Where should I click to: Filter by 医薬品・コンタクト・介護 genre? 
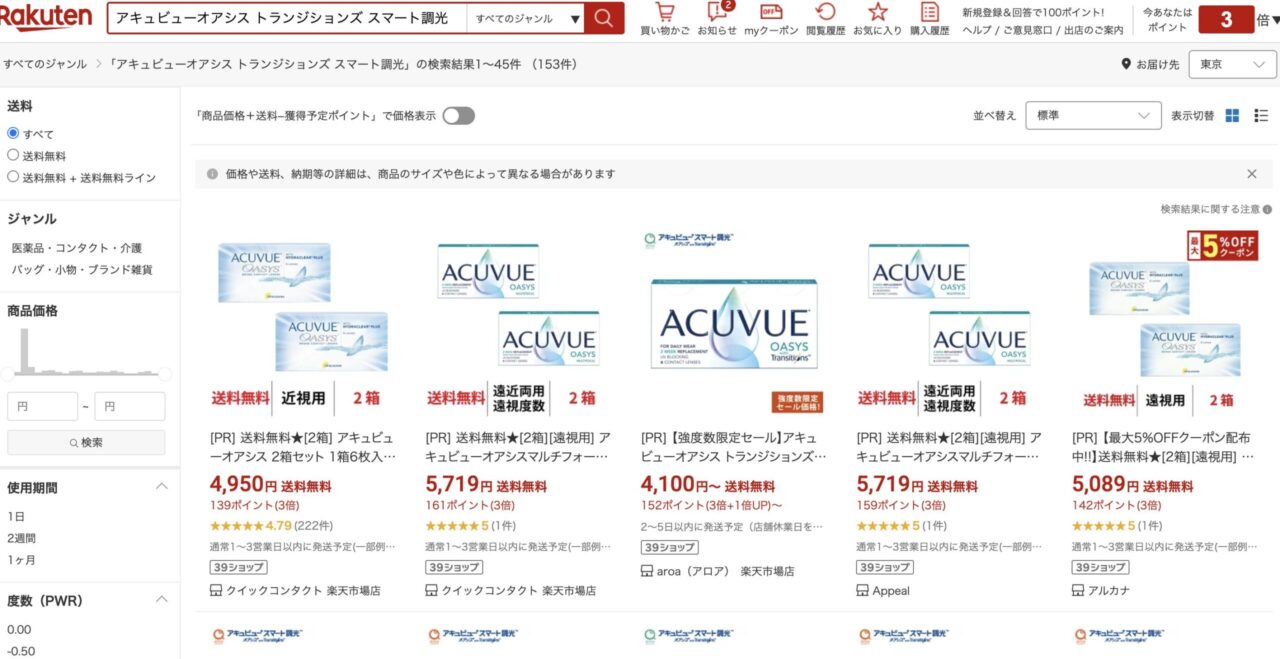tap(77, 248)
